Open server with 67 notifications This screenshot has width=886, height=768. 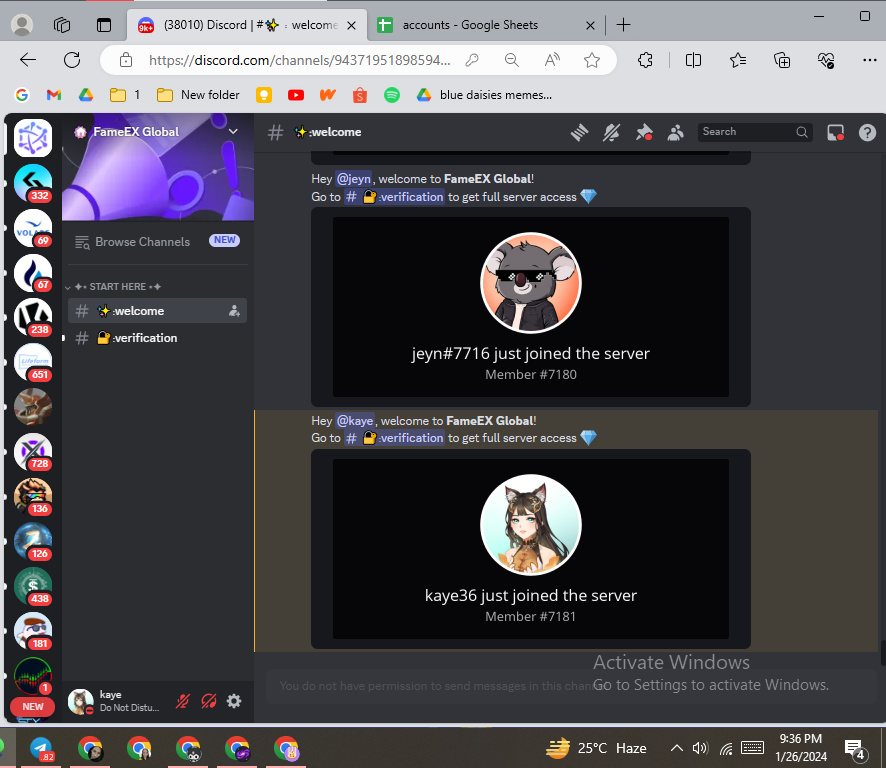coord(33,272)
